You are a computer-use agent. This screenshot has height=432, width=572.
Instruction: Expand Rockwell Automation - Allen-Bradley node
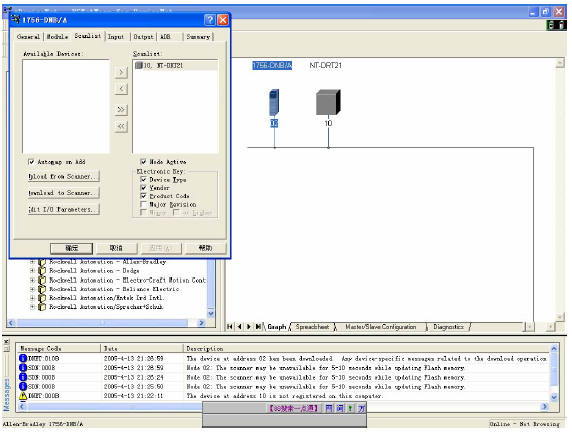click(32, 262)
